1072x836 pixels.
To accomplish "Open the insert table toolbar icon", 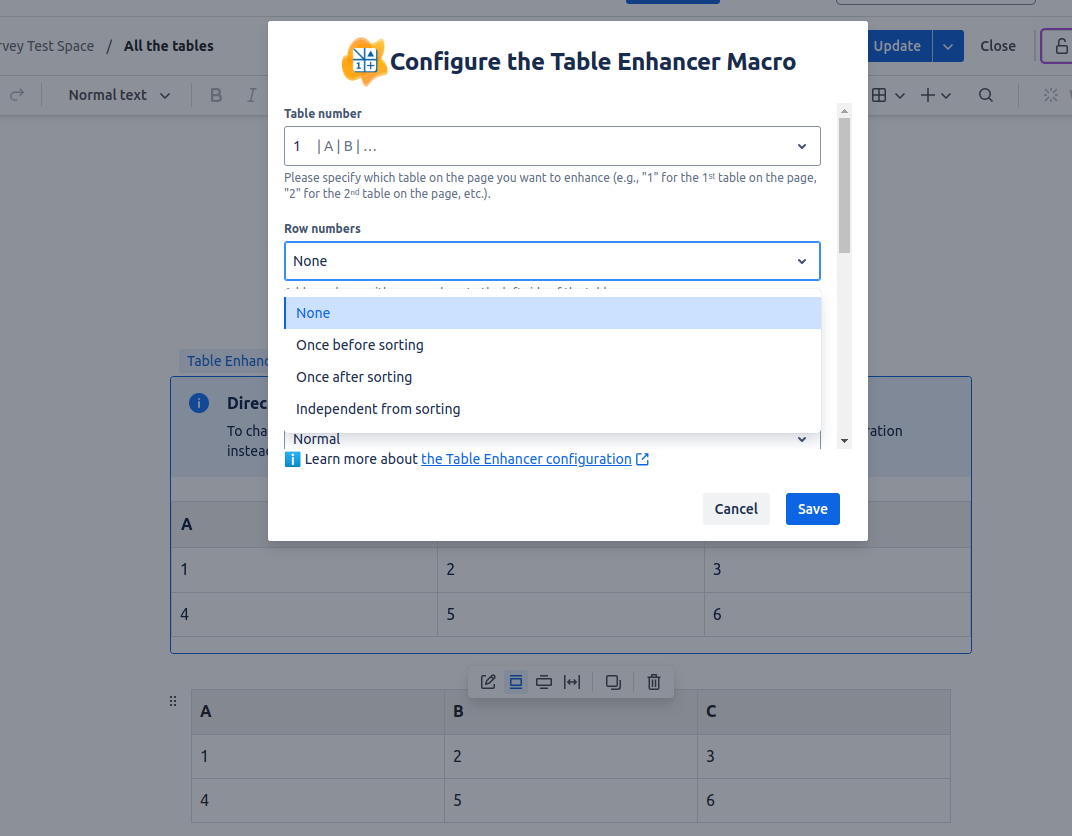I will pos(879,95).
